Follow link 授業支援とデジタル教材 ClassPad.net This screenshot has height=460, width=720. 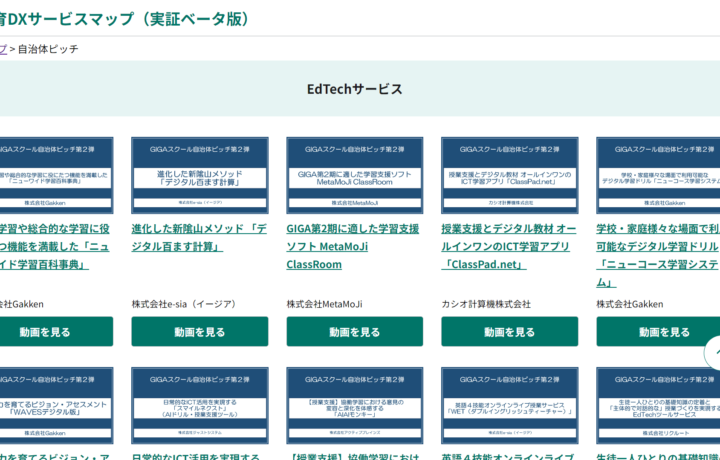tap(509, 247)
